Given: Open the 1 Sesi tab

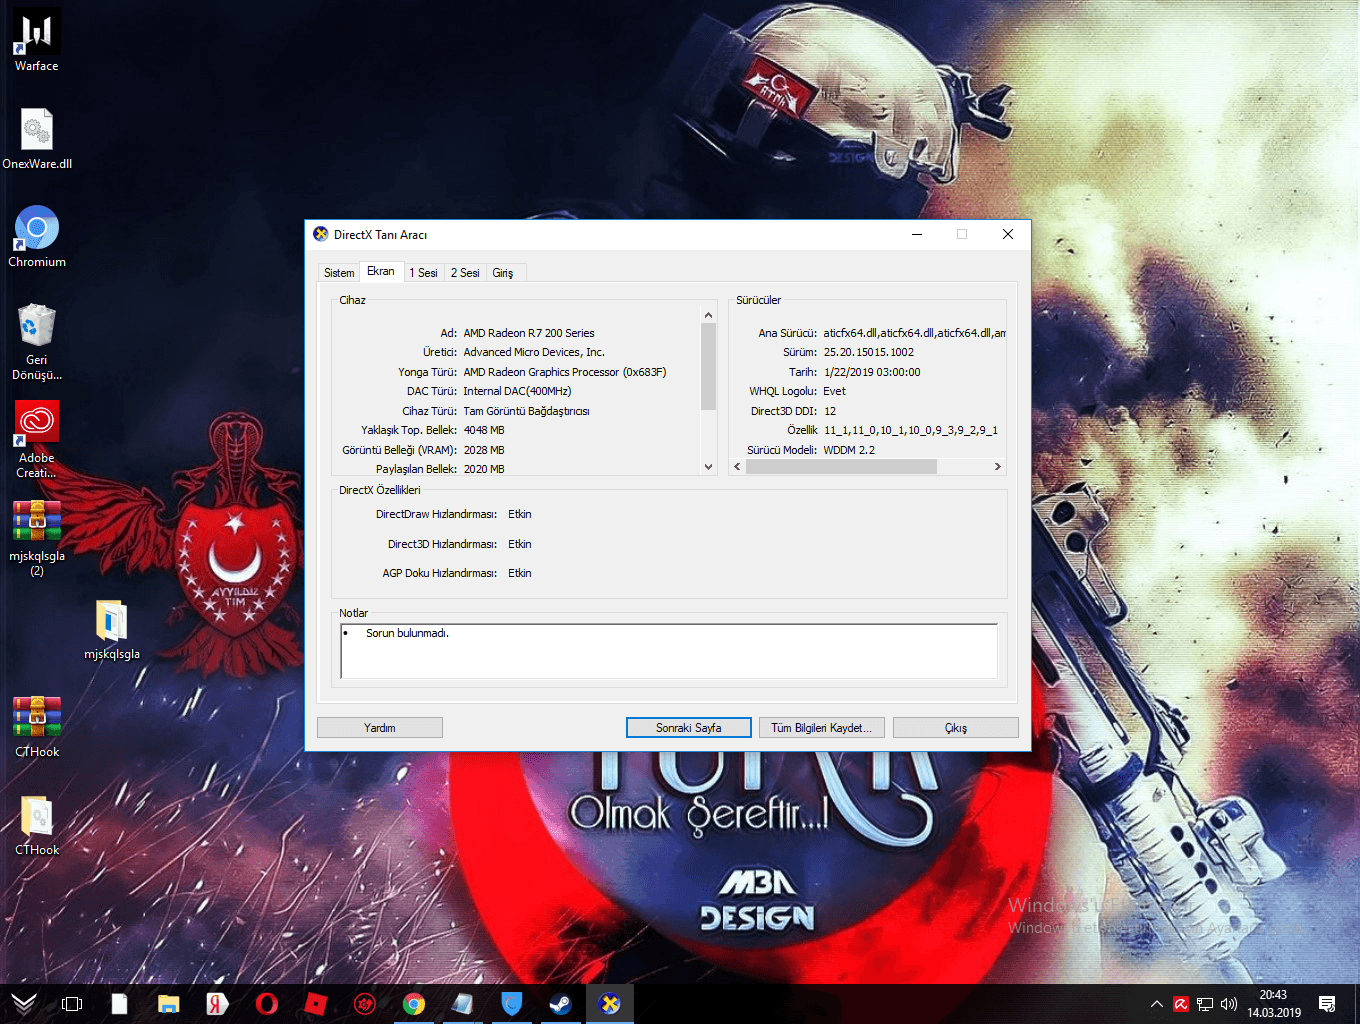Looking at the screenshot, I should (423, 273).
